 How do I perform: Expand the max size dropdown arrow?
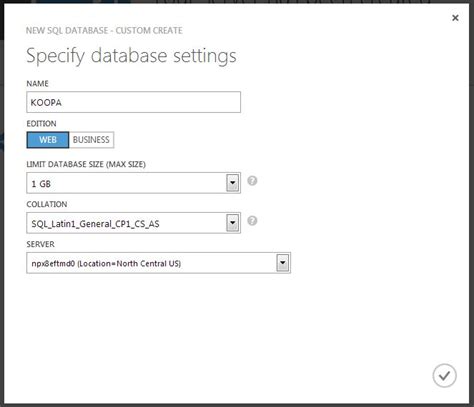click(233, 183)
